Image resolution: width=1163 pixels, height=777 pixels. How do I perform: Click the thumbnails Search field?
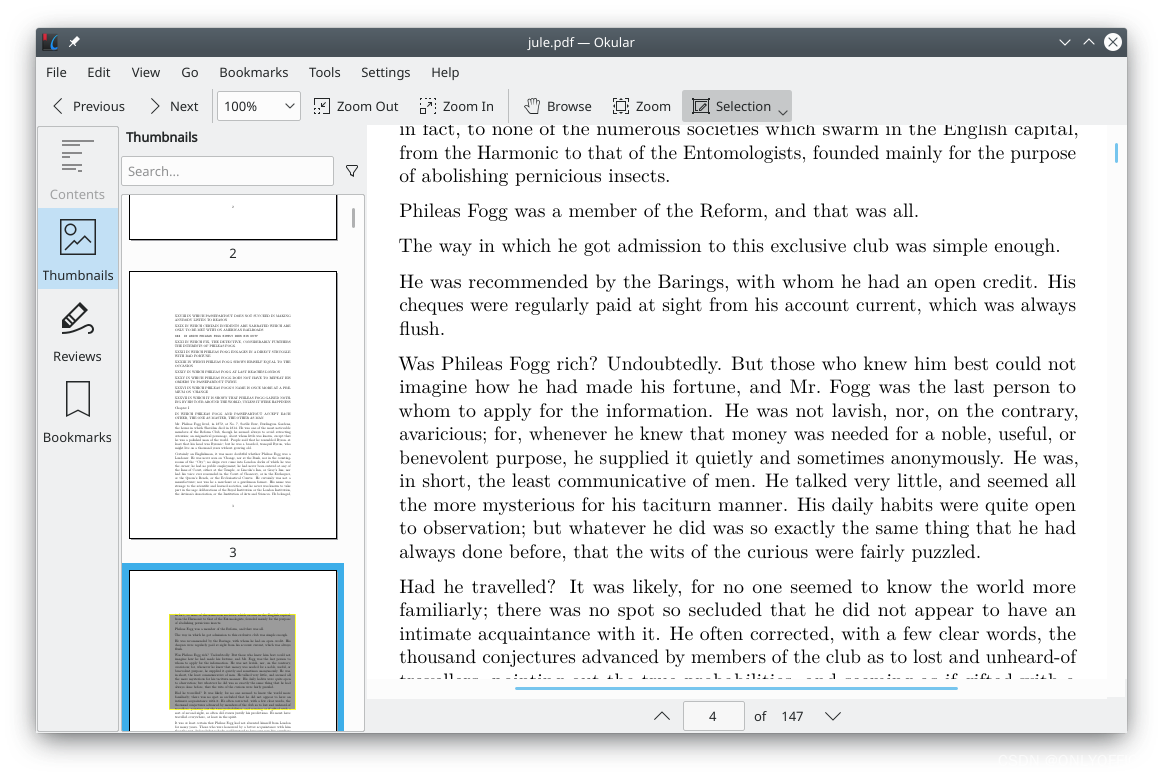(228, 171)
